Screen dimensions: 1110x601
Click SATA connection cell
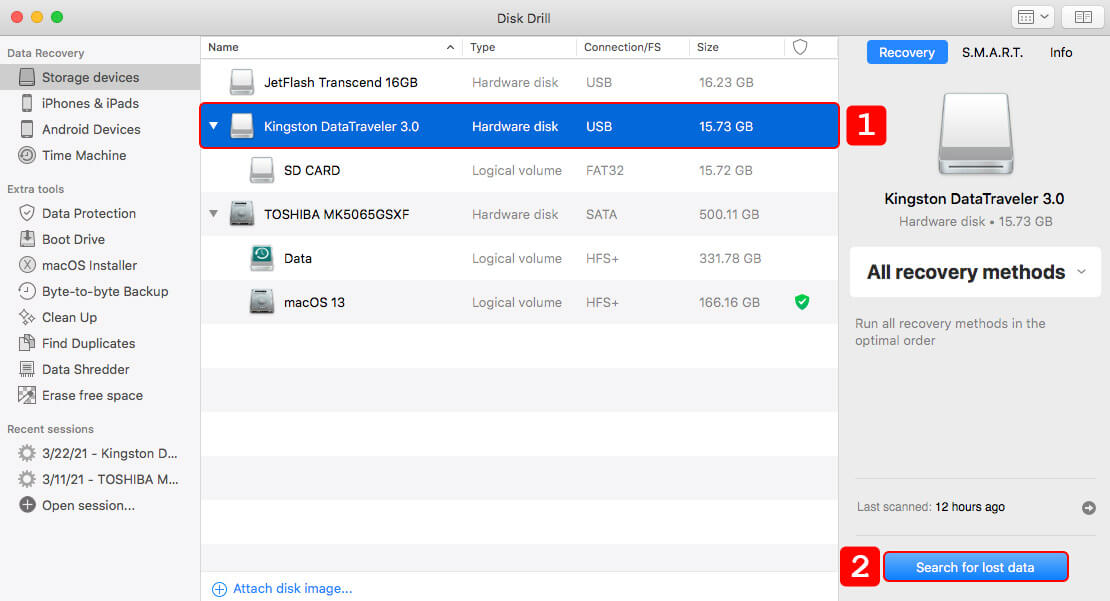601,214
